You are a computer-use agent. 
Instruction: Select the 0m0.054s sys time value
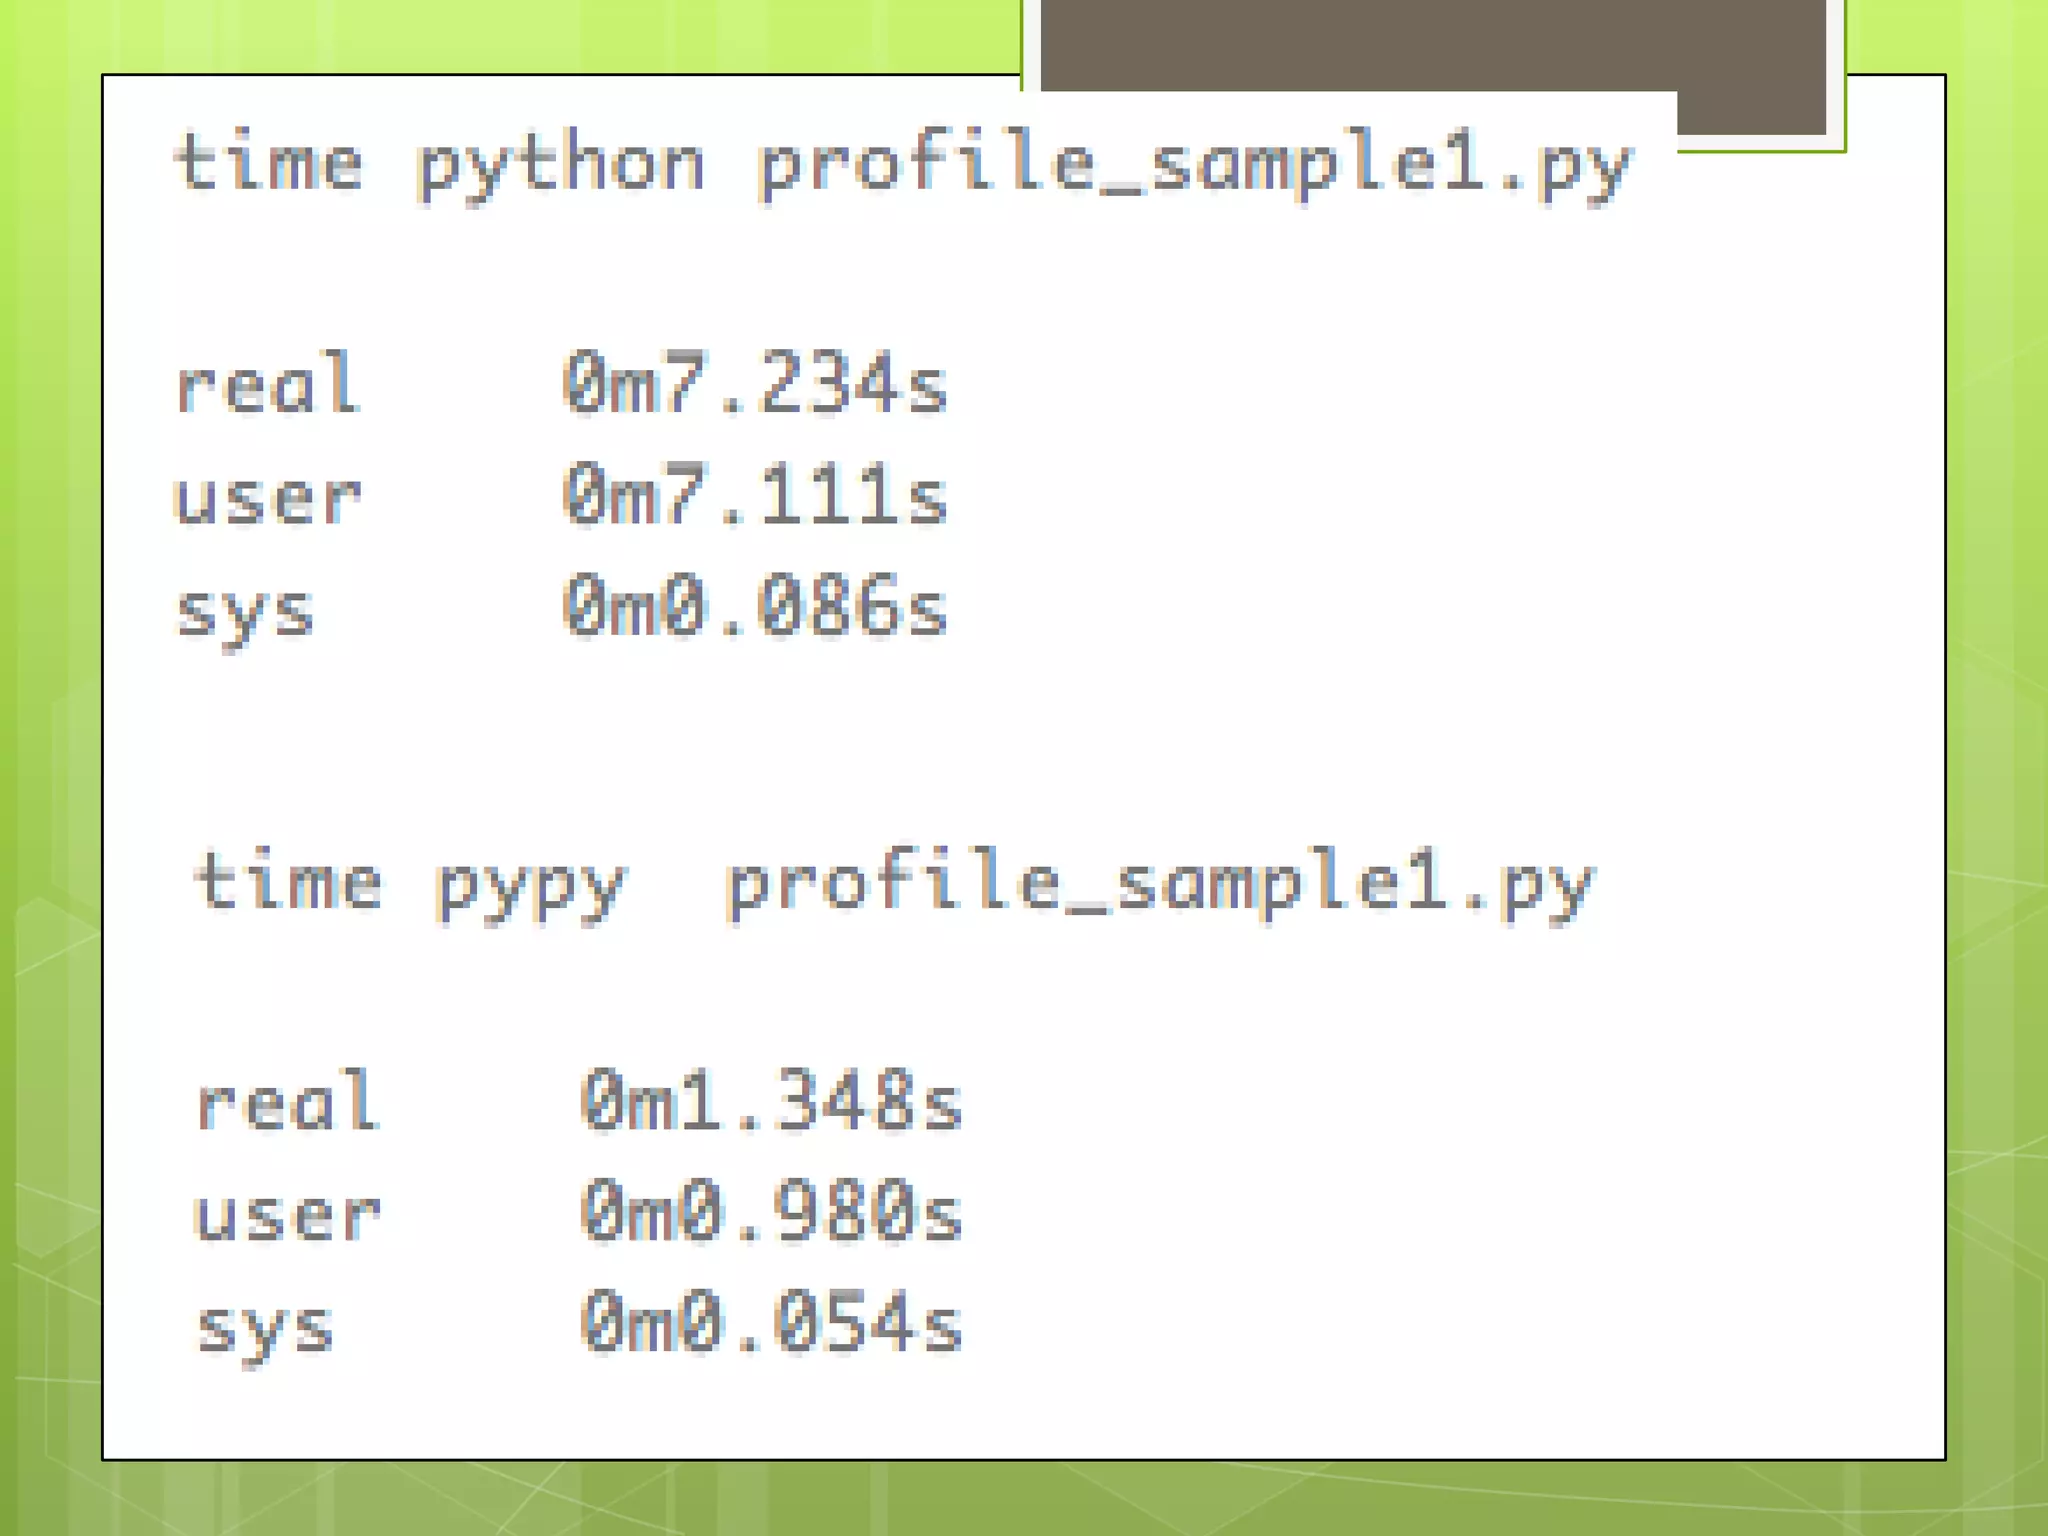(771, 1326)
